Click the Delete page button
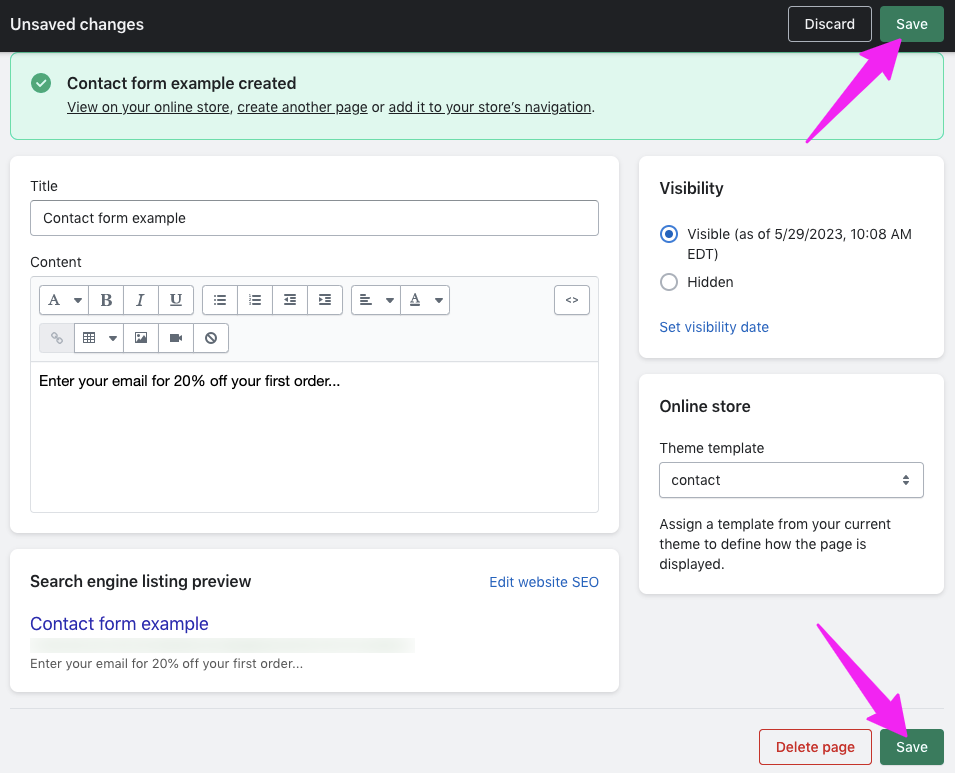Screen dimensions: 955x773 click(x=815, y=747)
